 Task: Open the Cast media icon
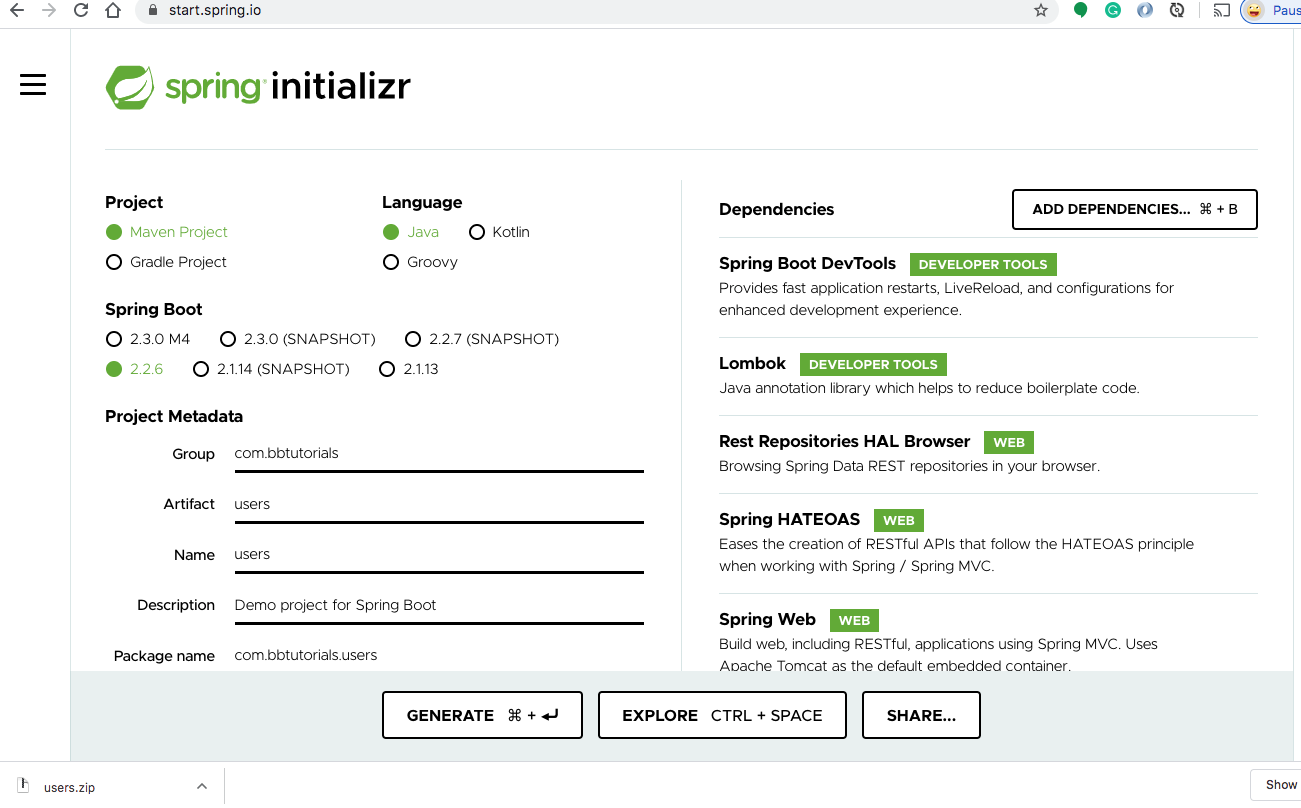pos(1221,11)
